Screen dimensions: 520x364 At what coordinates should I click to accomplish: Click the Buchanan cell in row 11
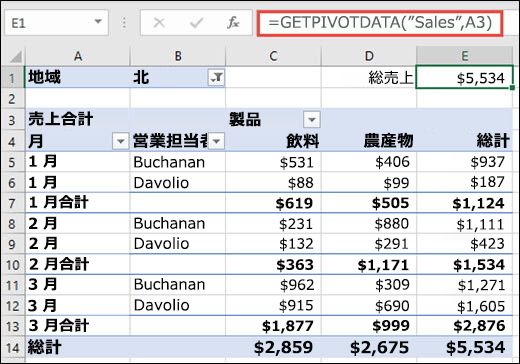pyautogui.click(x=178, y=285)
